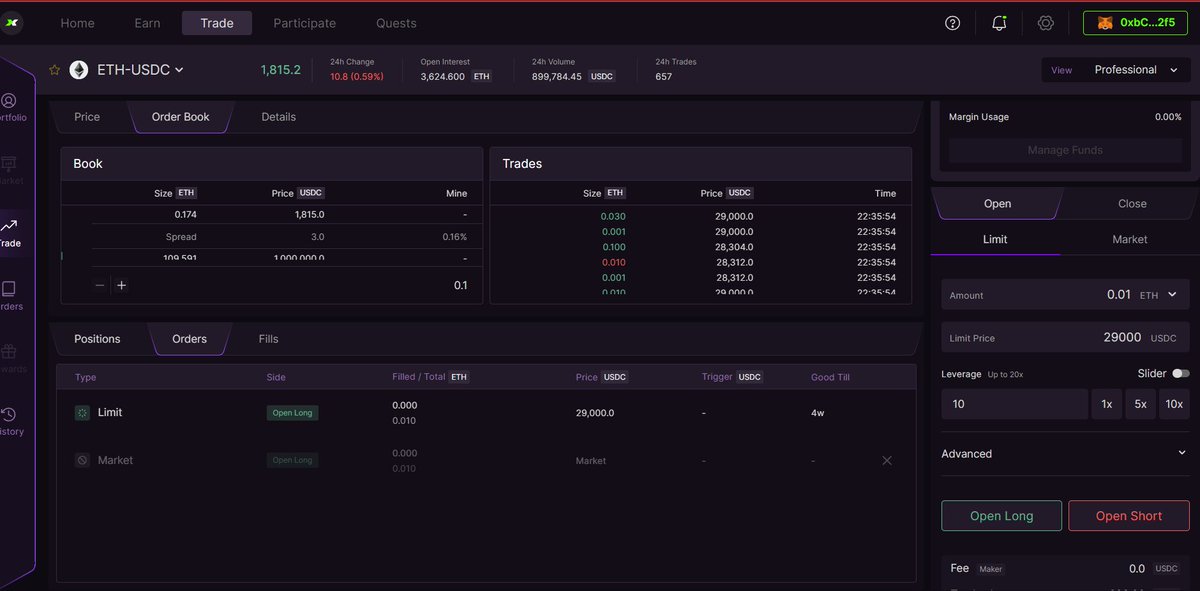1200x591 pixels.
Task: Choose the Market order tab
Action: 1130,239
